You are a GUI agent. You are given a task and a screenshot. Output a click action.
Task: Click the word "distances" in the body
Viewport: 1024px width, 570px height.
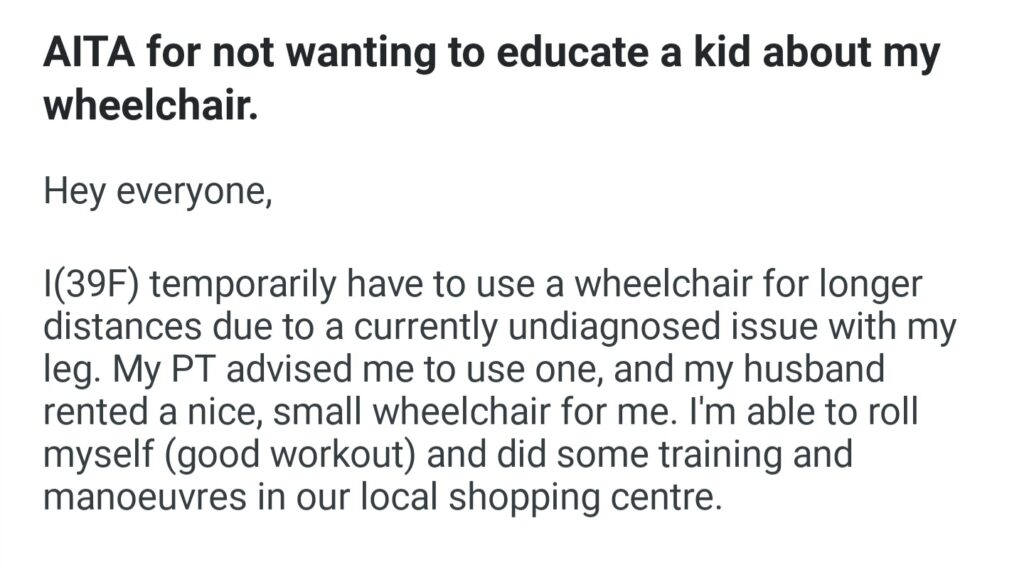[117, 329]
